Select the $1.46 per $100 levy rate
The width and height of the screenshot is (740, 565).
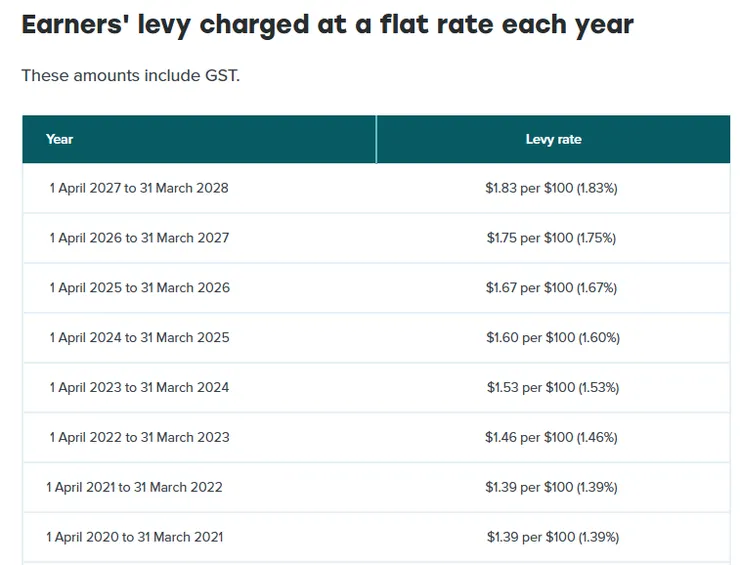[x=553, y=437]
